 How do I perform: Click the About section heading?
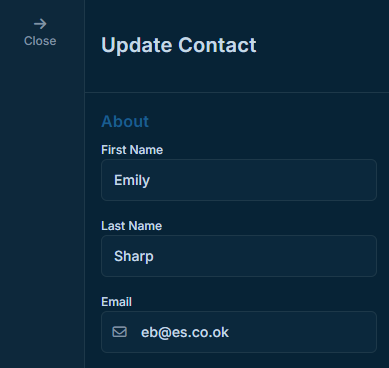[x=125, y=121]
